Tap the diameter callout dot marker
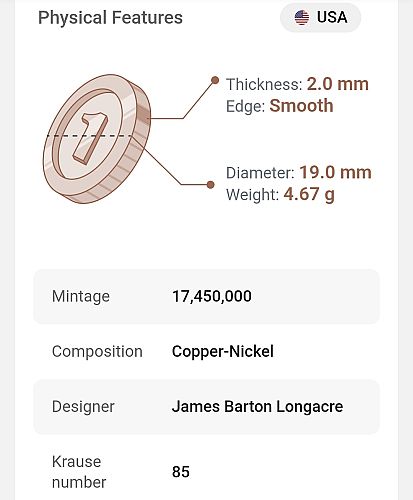The height and width of the screenshot is (500, 413). point(210,184)
